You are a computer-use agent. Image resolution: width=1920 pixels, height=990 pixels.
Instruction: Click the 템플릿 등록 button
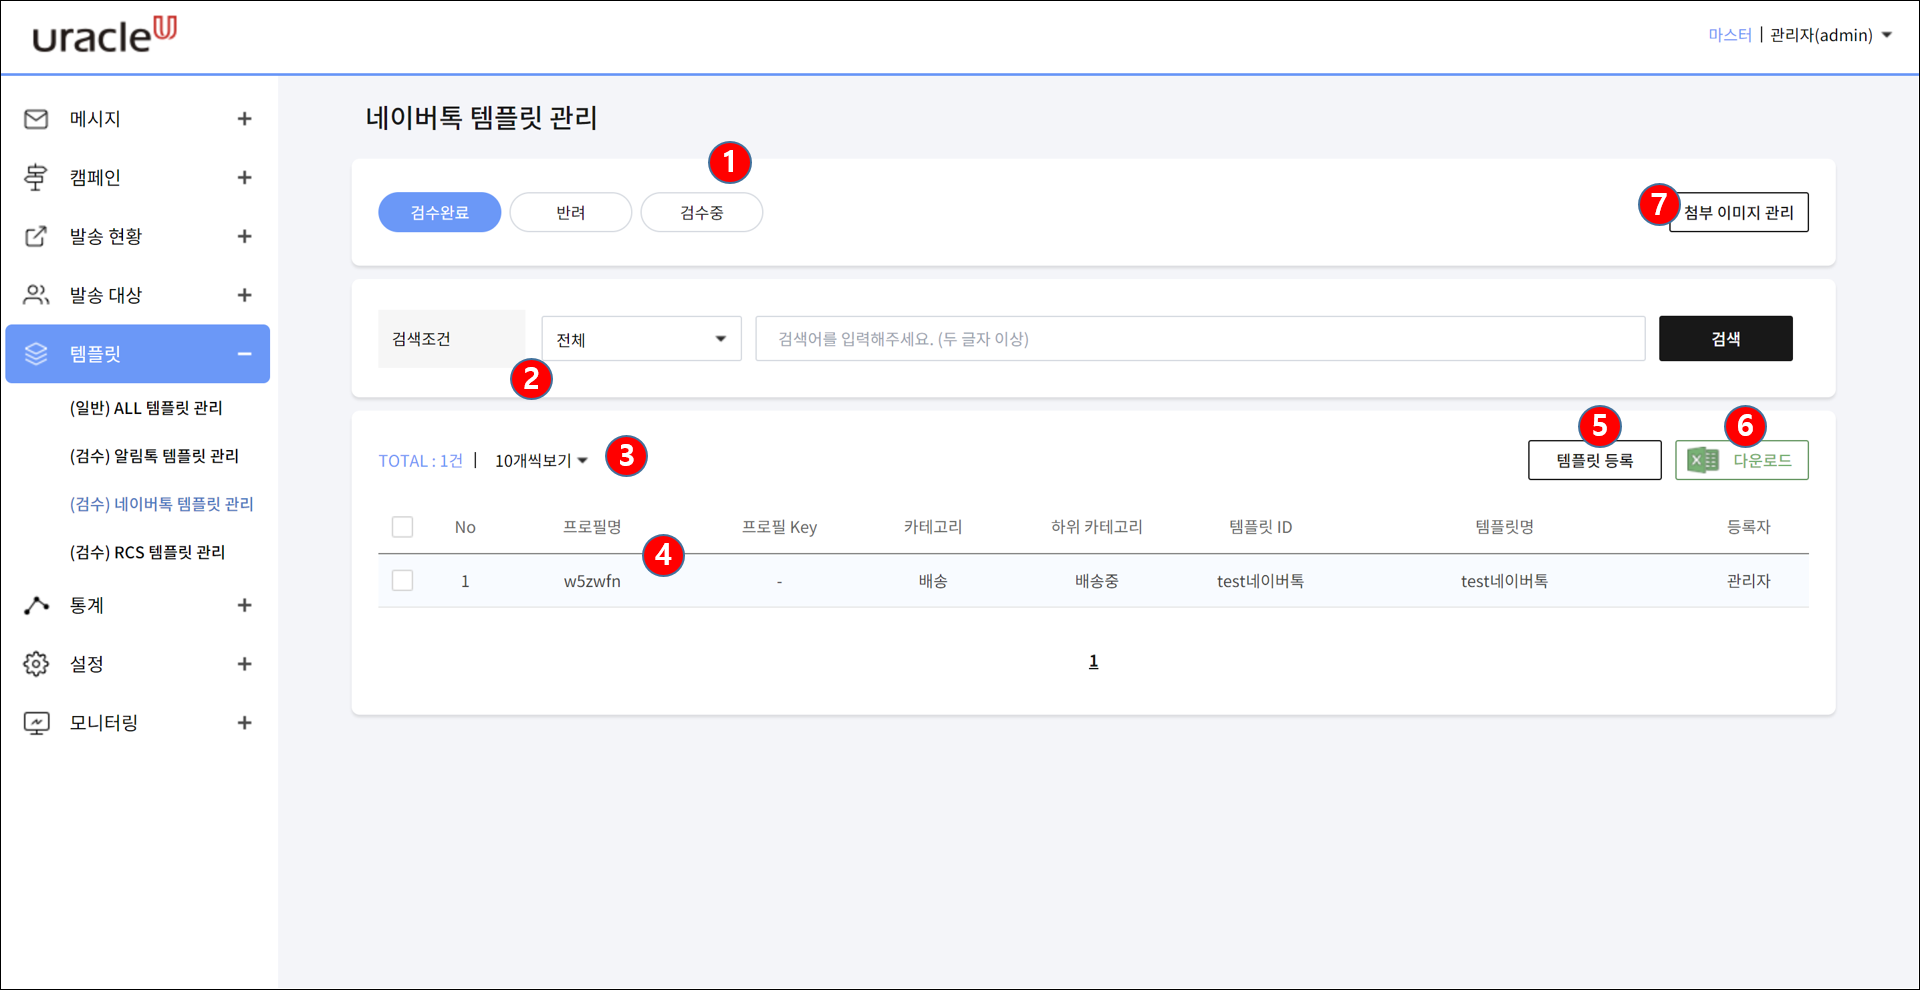(1595, 460)
